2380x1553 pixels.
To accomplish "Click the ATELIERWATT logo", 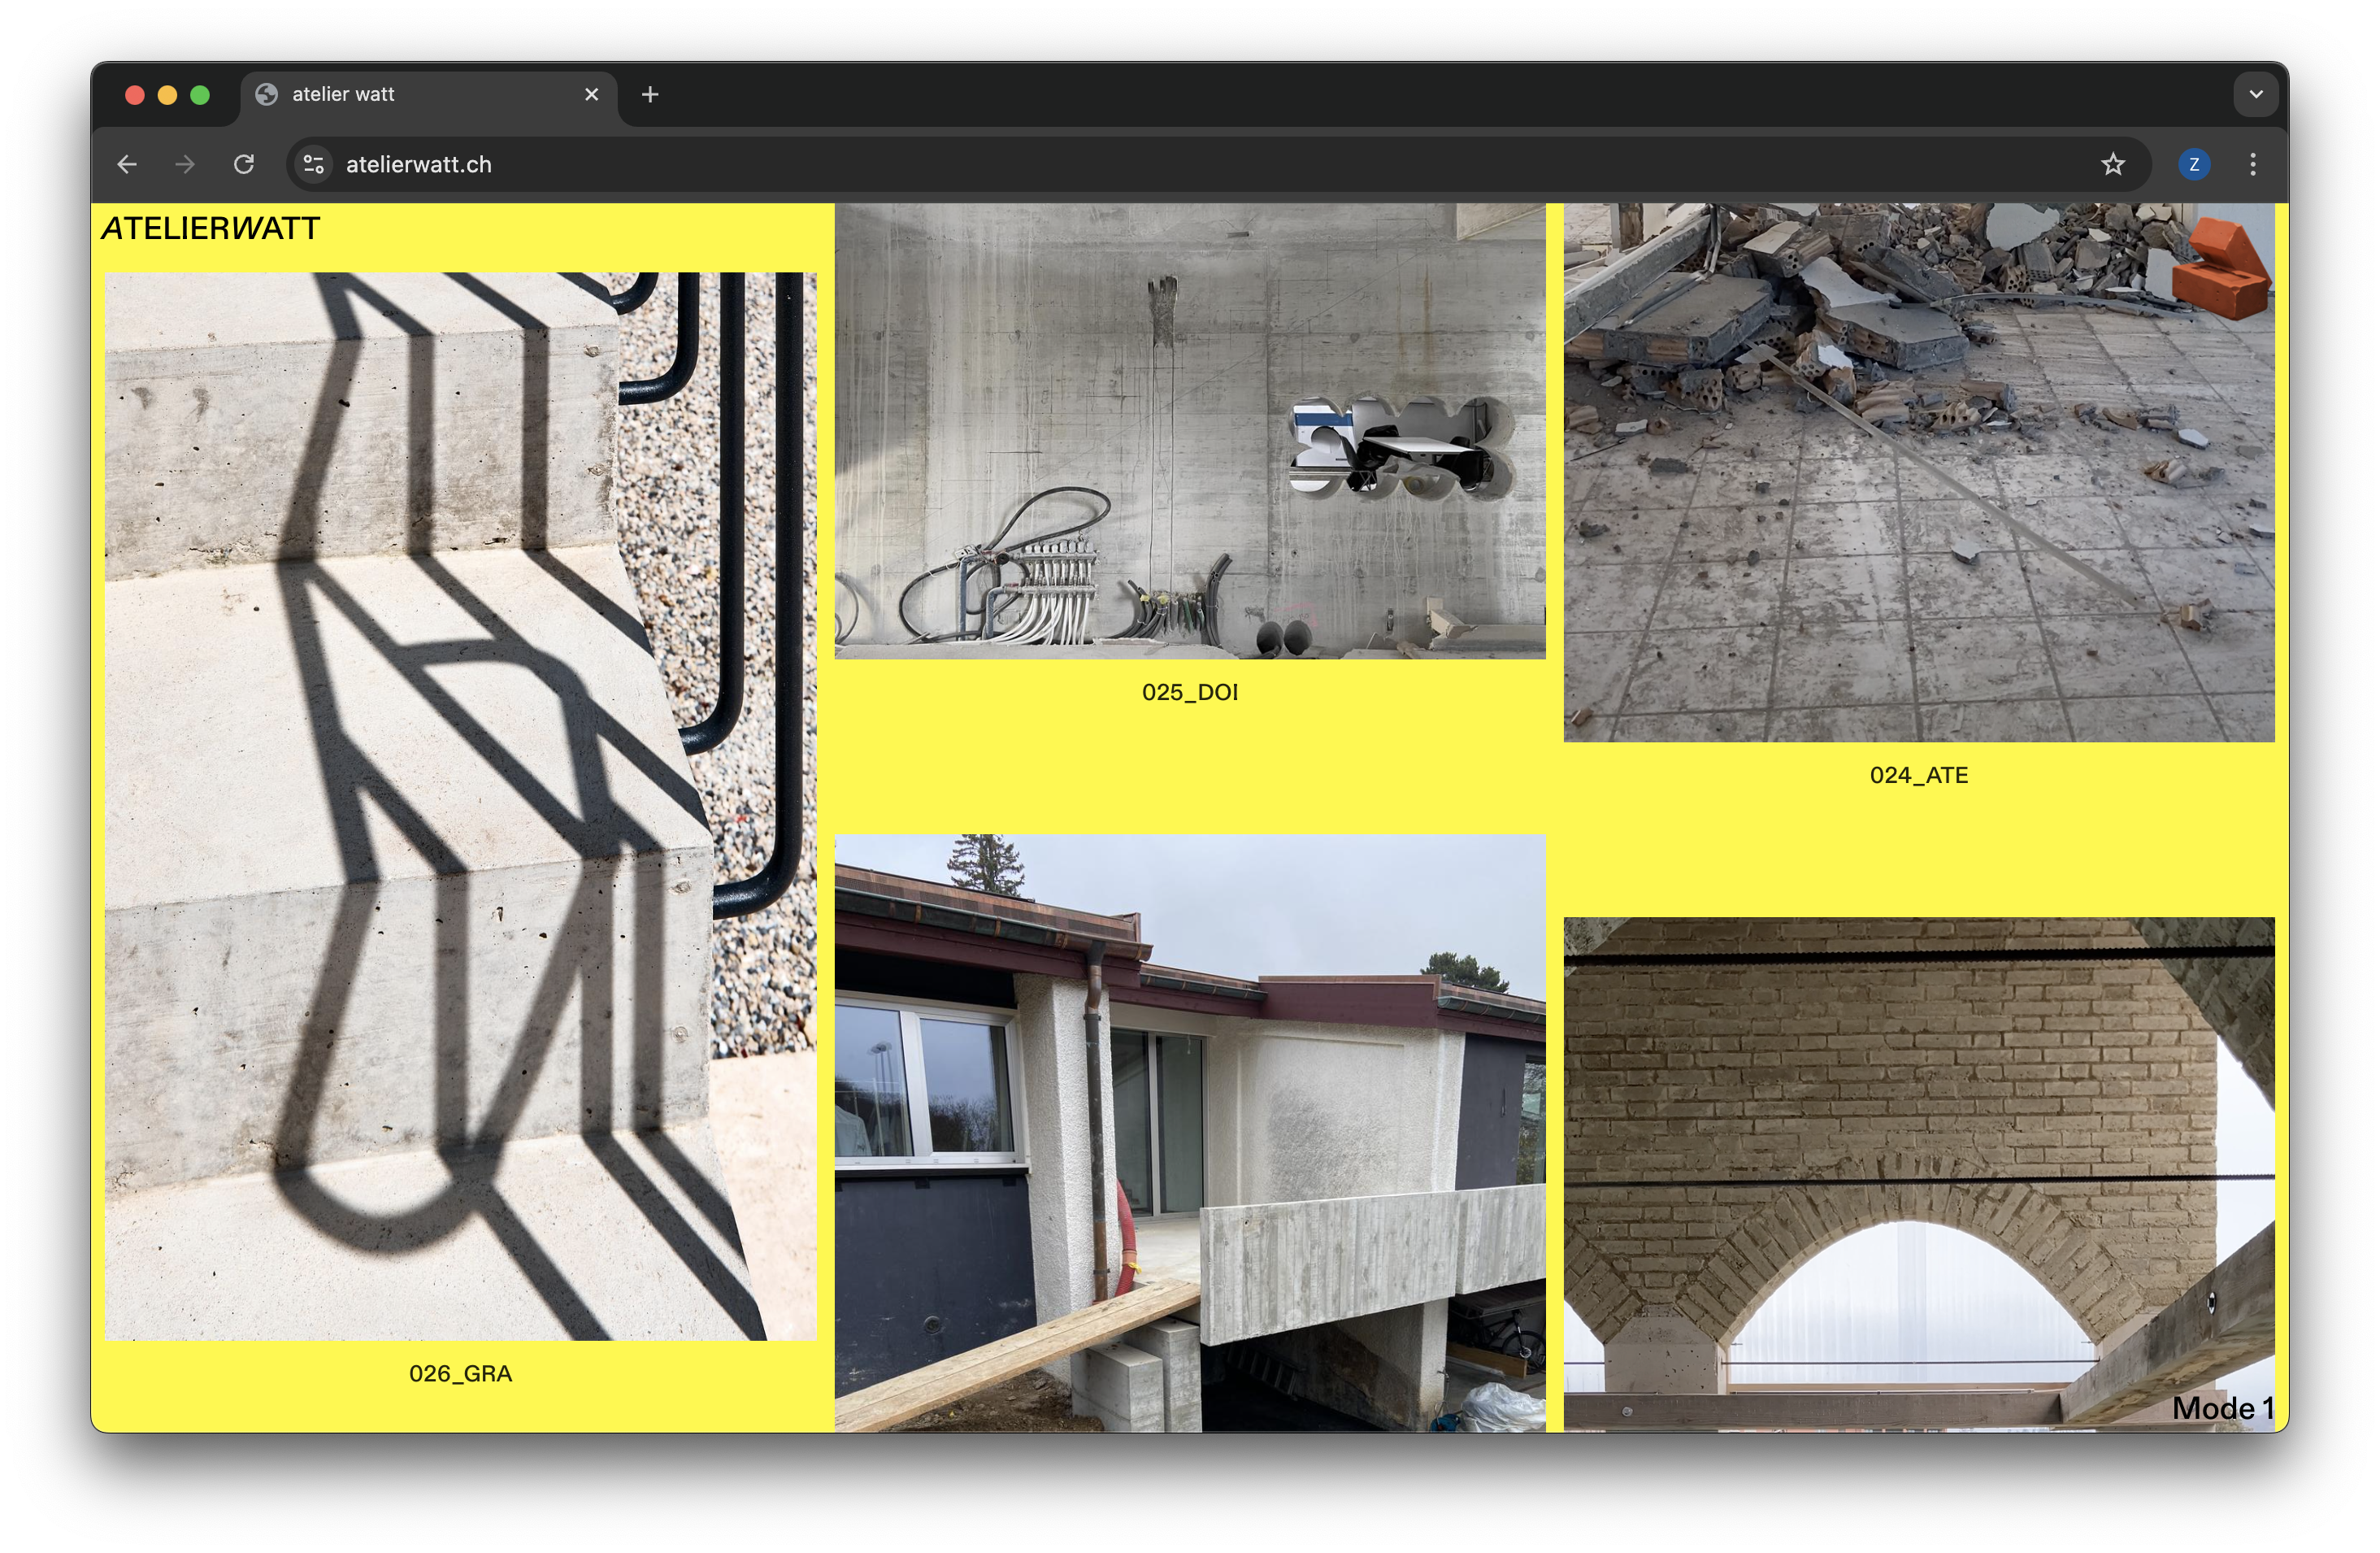I will pyautogui.click(x=211, y=229).
